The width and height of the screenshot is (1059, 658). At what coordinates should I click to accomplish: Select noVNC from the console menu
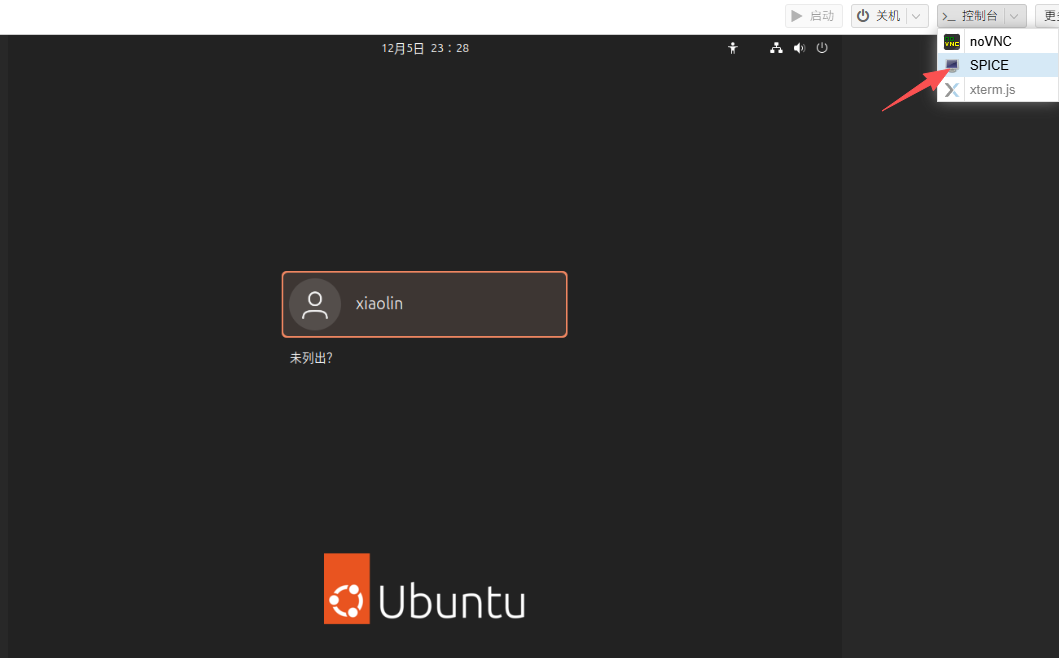coord(990,42)
